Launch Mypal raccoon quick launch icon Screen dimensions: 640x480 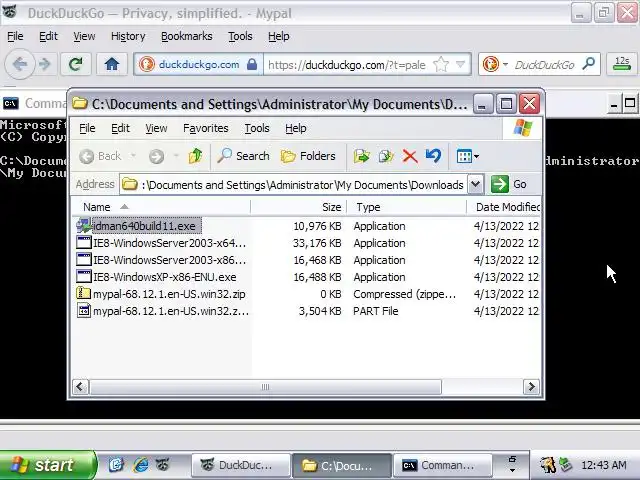[x=163, y=464]
